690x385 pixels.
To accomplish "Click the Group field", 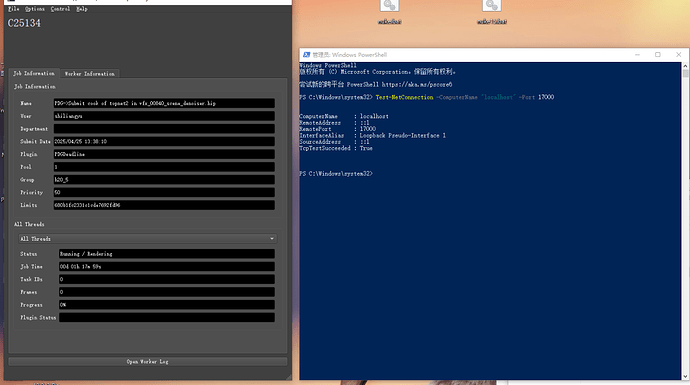I will click(x=164, y=180).
